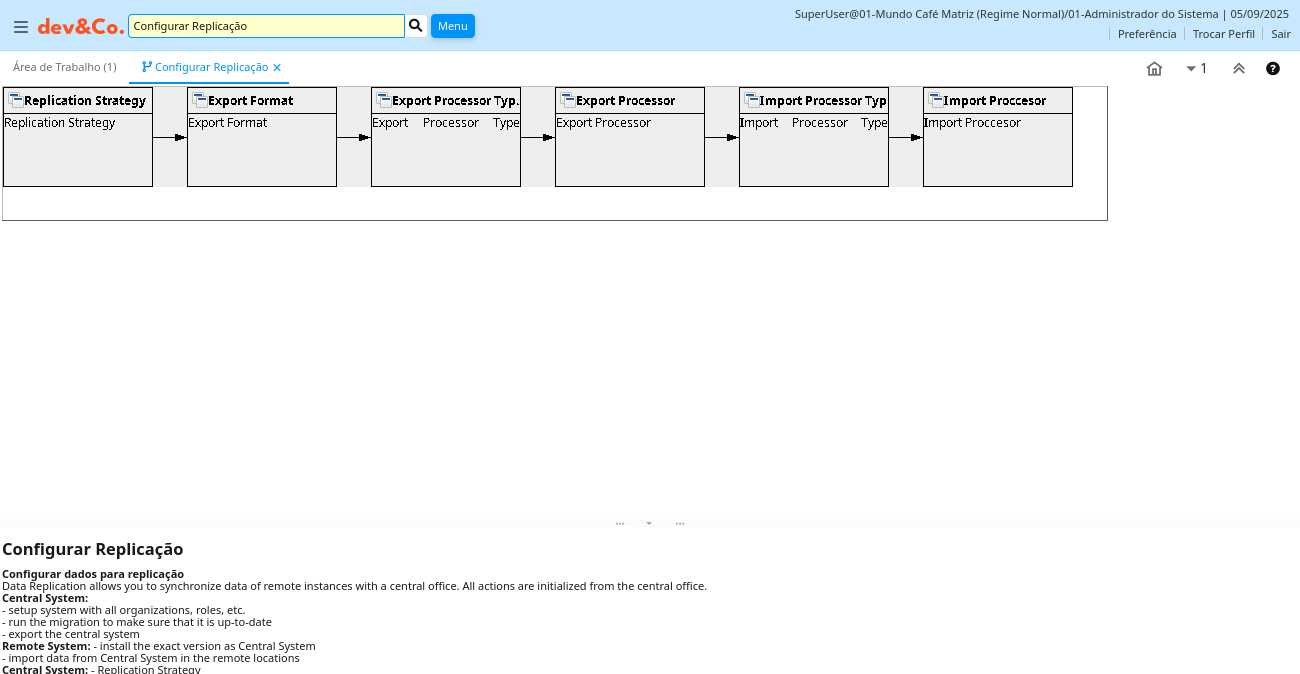Collapse the help panel using center arrow

(649, 523)
